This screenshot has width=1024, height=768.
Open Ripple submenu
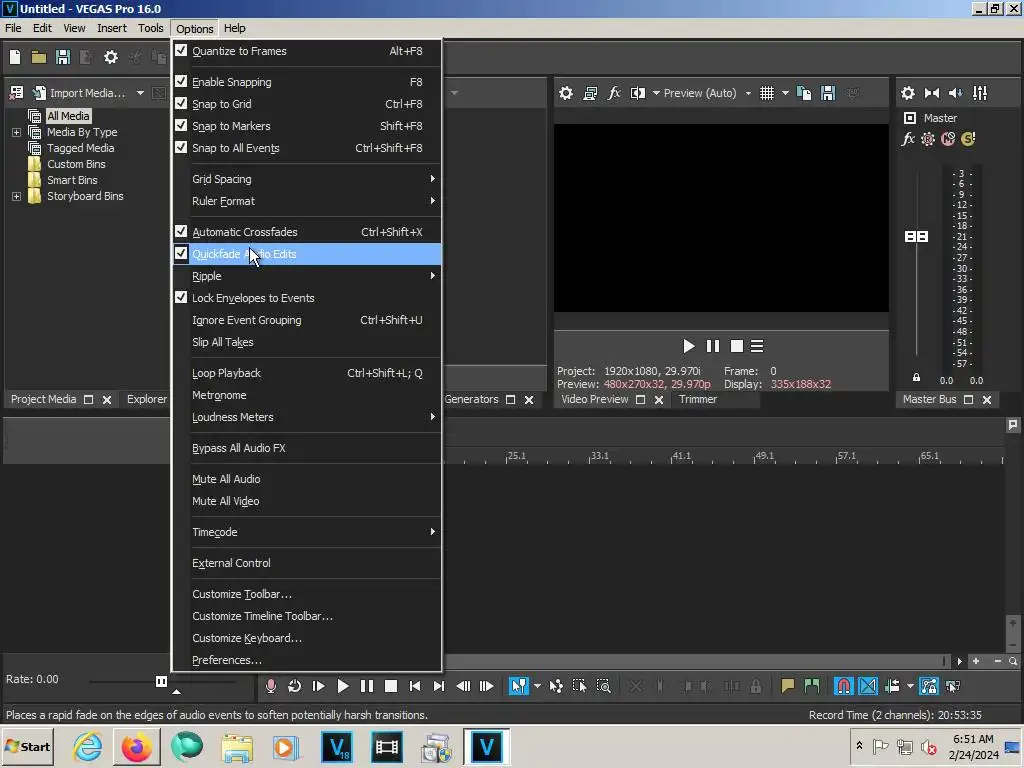coord(306,276)
